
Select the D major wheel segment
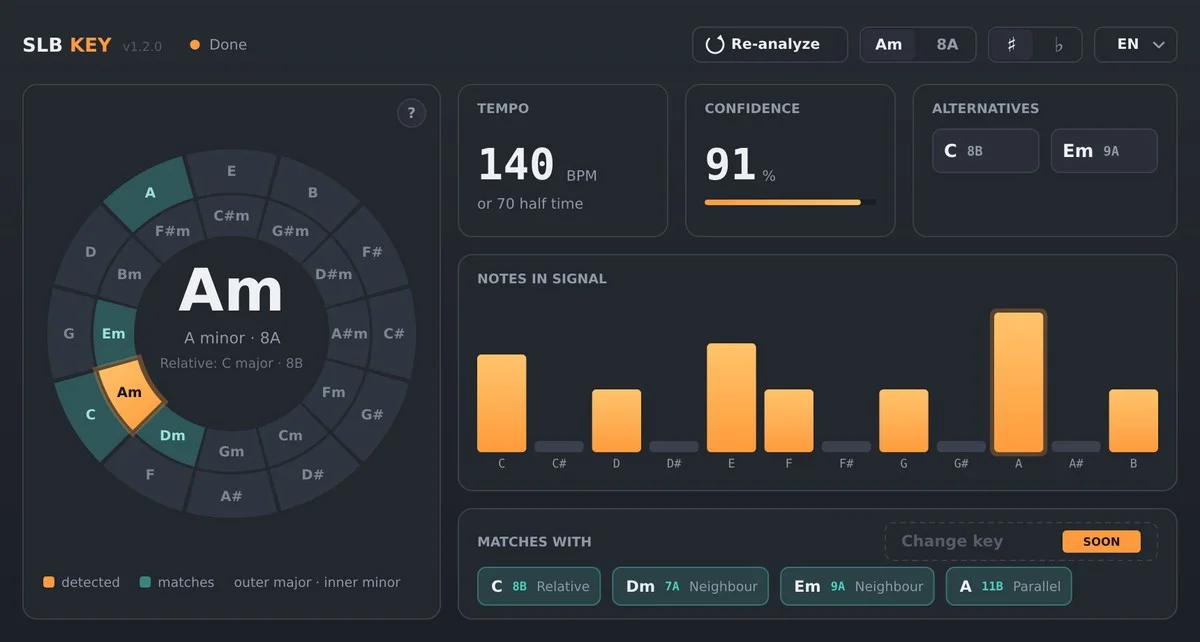[90, 252]
